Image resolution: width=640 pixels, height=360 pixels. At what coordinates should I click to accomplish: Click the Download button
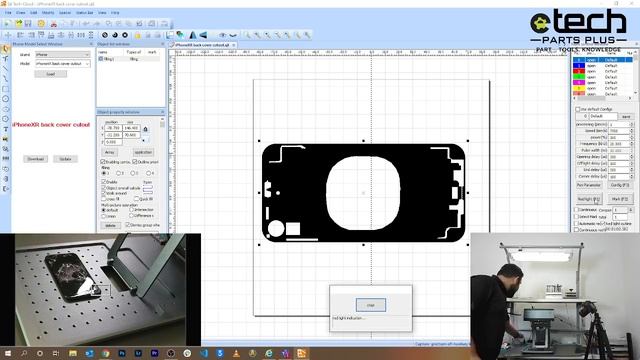point(36,159)
